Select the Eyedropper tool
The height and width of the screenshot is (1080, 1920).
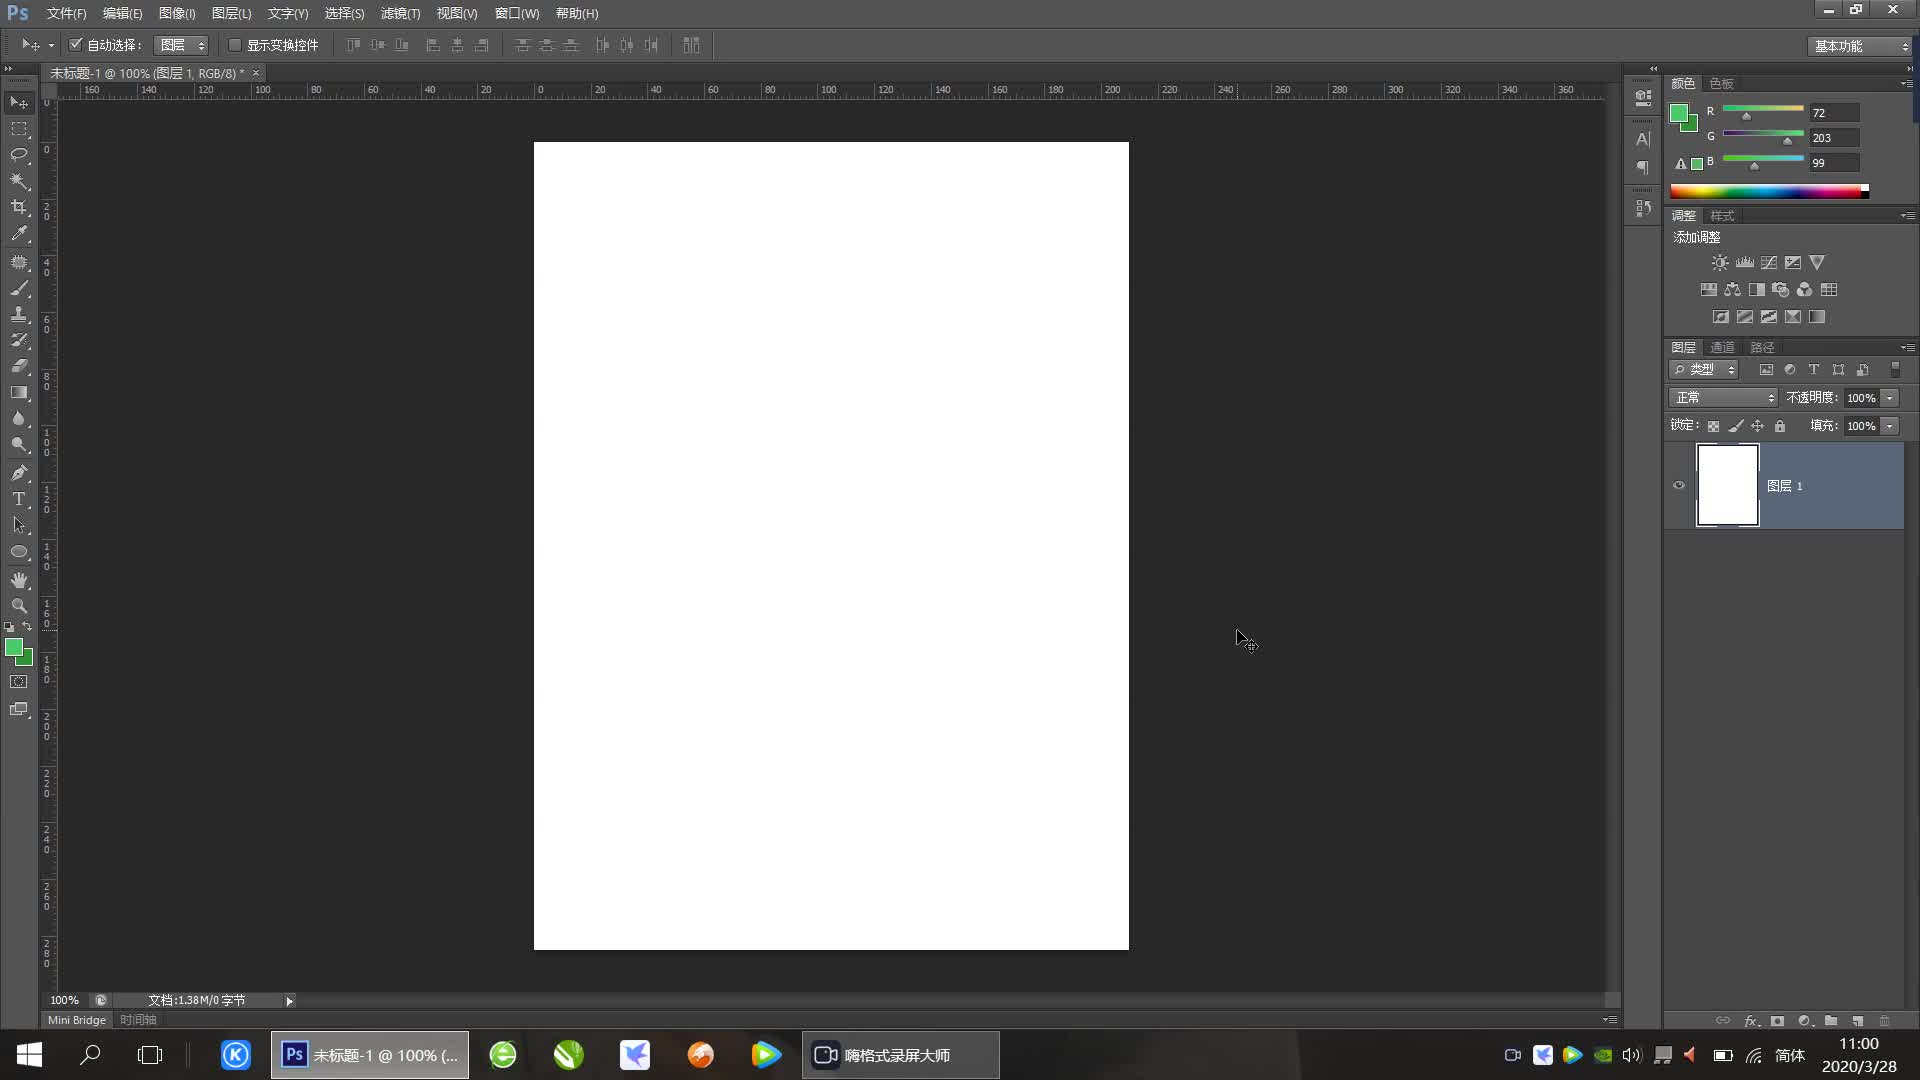(x=19, y=233)
